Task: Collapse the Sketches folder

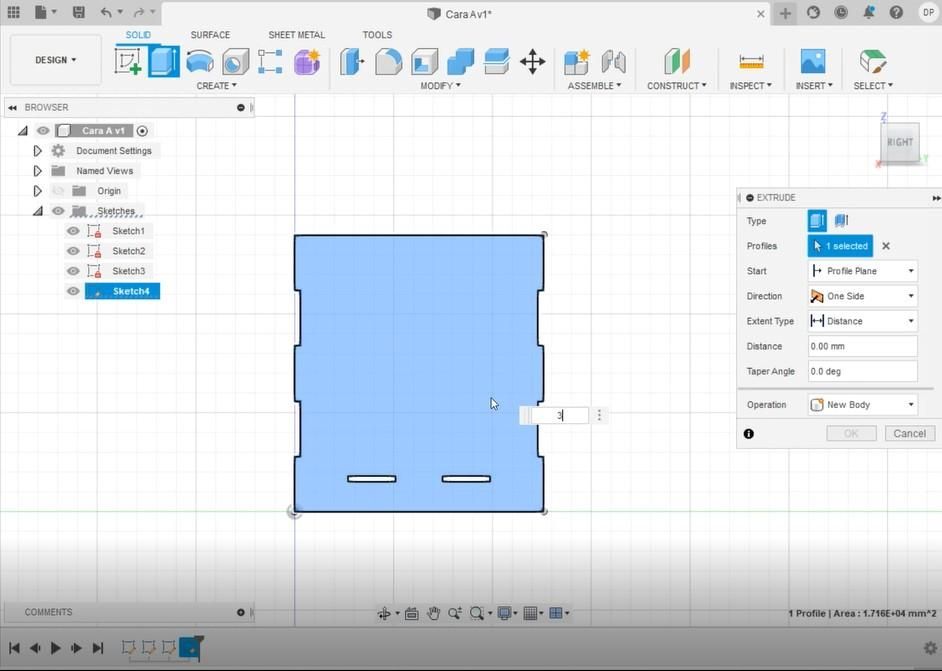Action: pyautogui.click(x=38, y=211)
